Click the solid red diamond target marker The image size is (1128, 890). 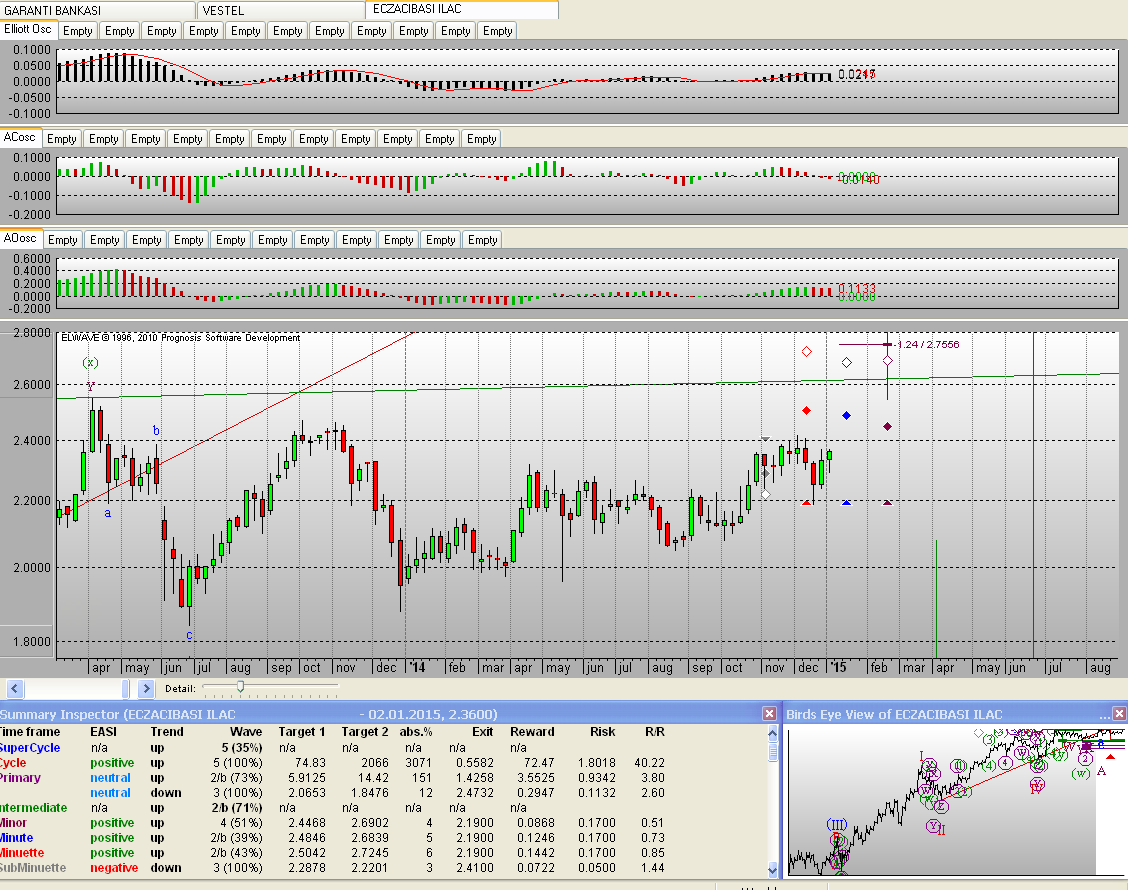pyautogui.click(x=806, y=411)
